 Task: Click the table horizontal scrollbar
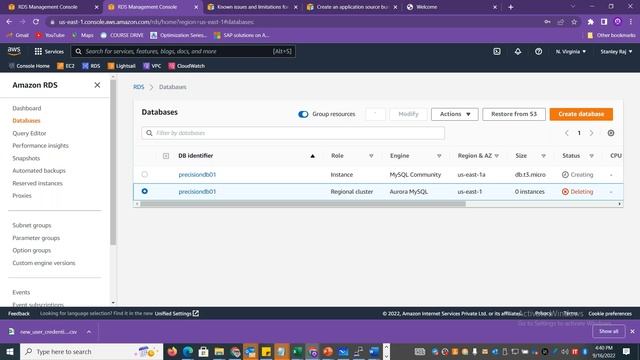303,204
